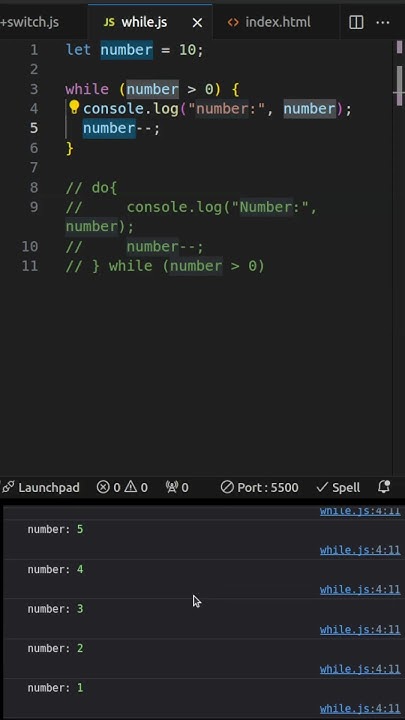This screenshot has width=405, height=720.
Task: Open the source link beside 'number: 4'
Action: (x=360, y=590)
